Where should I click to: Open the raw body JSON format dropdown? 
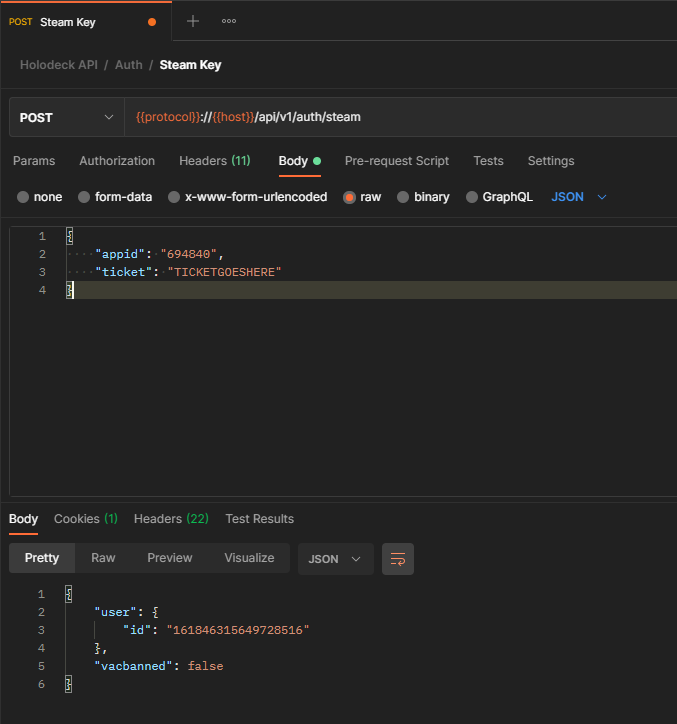(579, 197)
